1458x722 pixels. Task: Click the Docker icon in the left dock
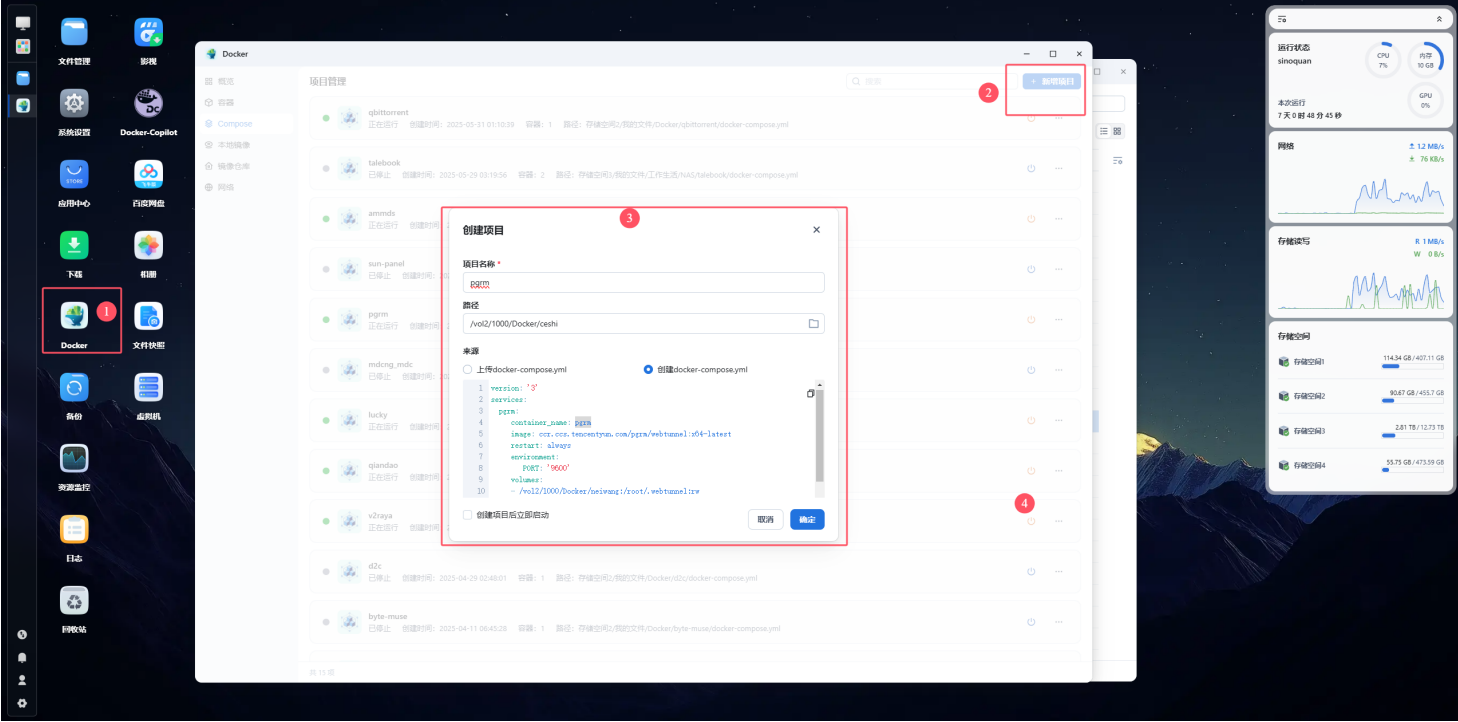[22, 105]
